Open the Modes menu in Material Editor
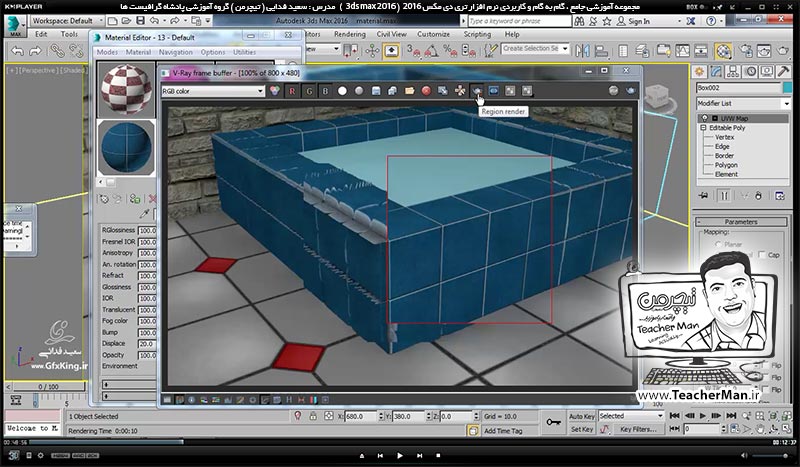 [107, 52]
